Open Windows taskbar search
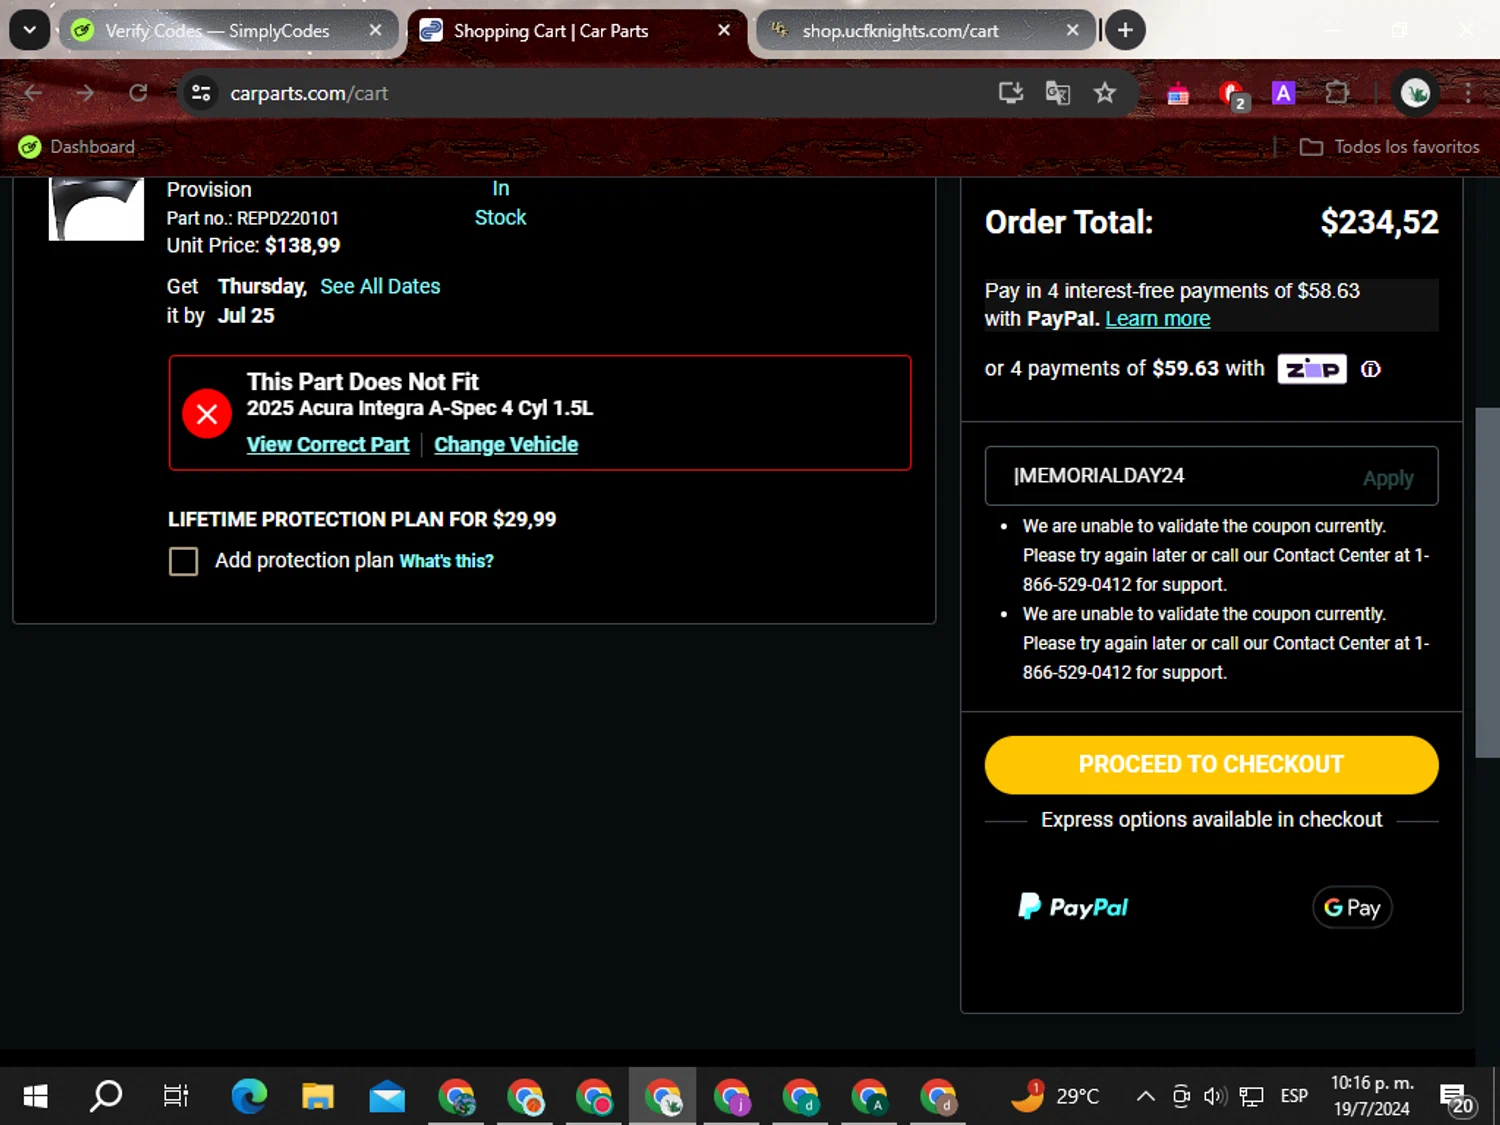The width and height of the screenshot is (1500, 1125). [x=106, y=1096]
